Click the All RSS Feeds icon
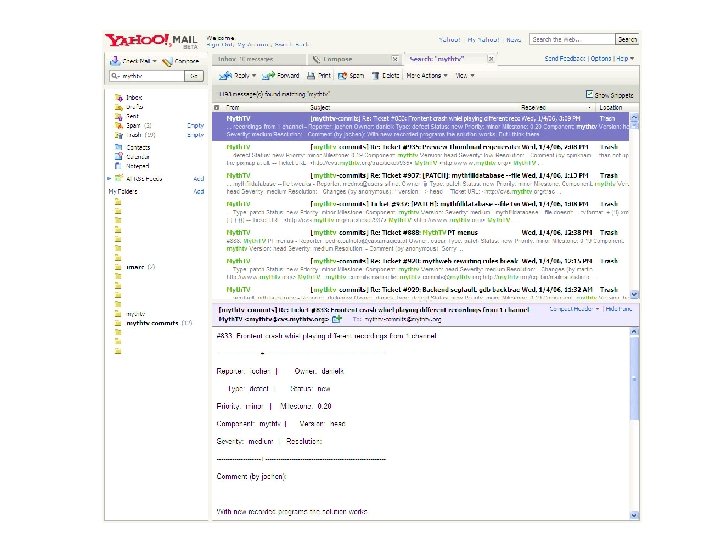720x540 pixels. coord(119,178)
